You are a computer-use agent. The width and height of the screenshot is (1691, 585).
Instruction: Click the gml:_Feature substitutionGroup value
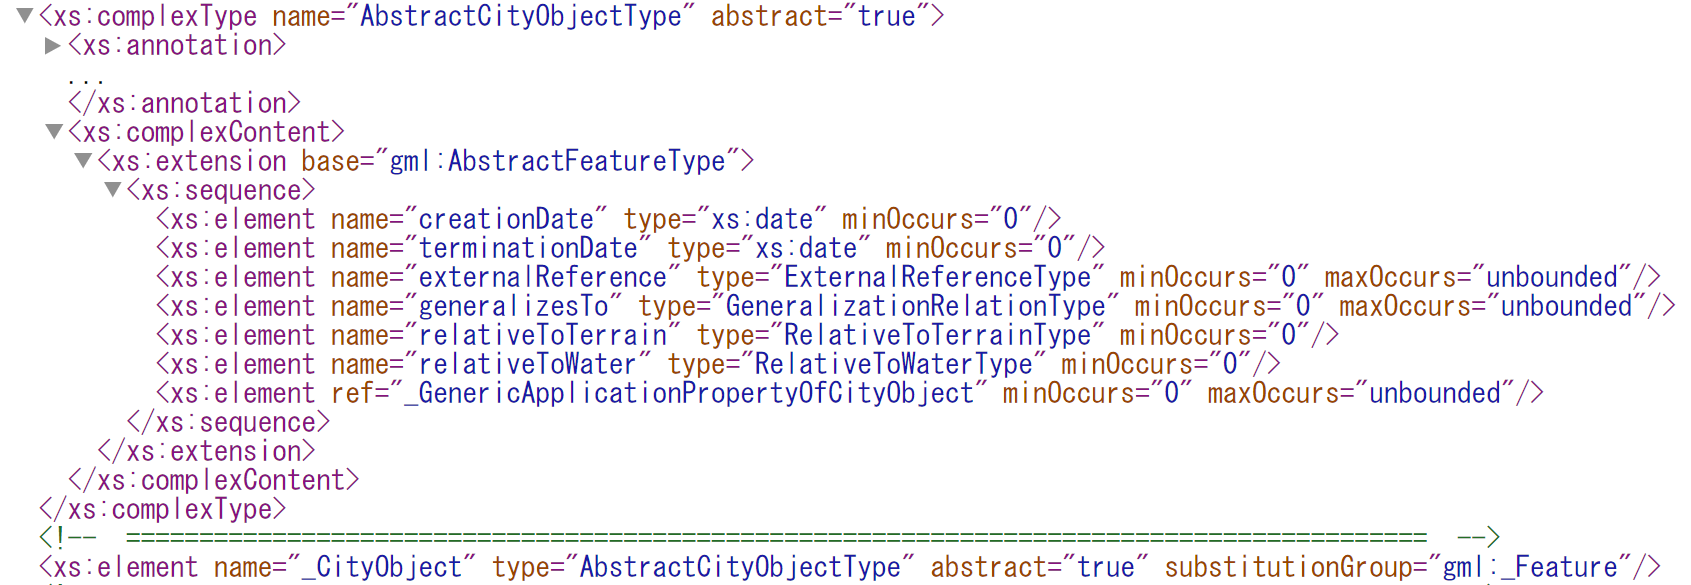click(1530, 567)
